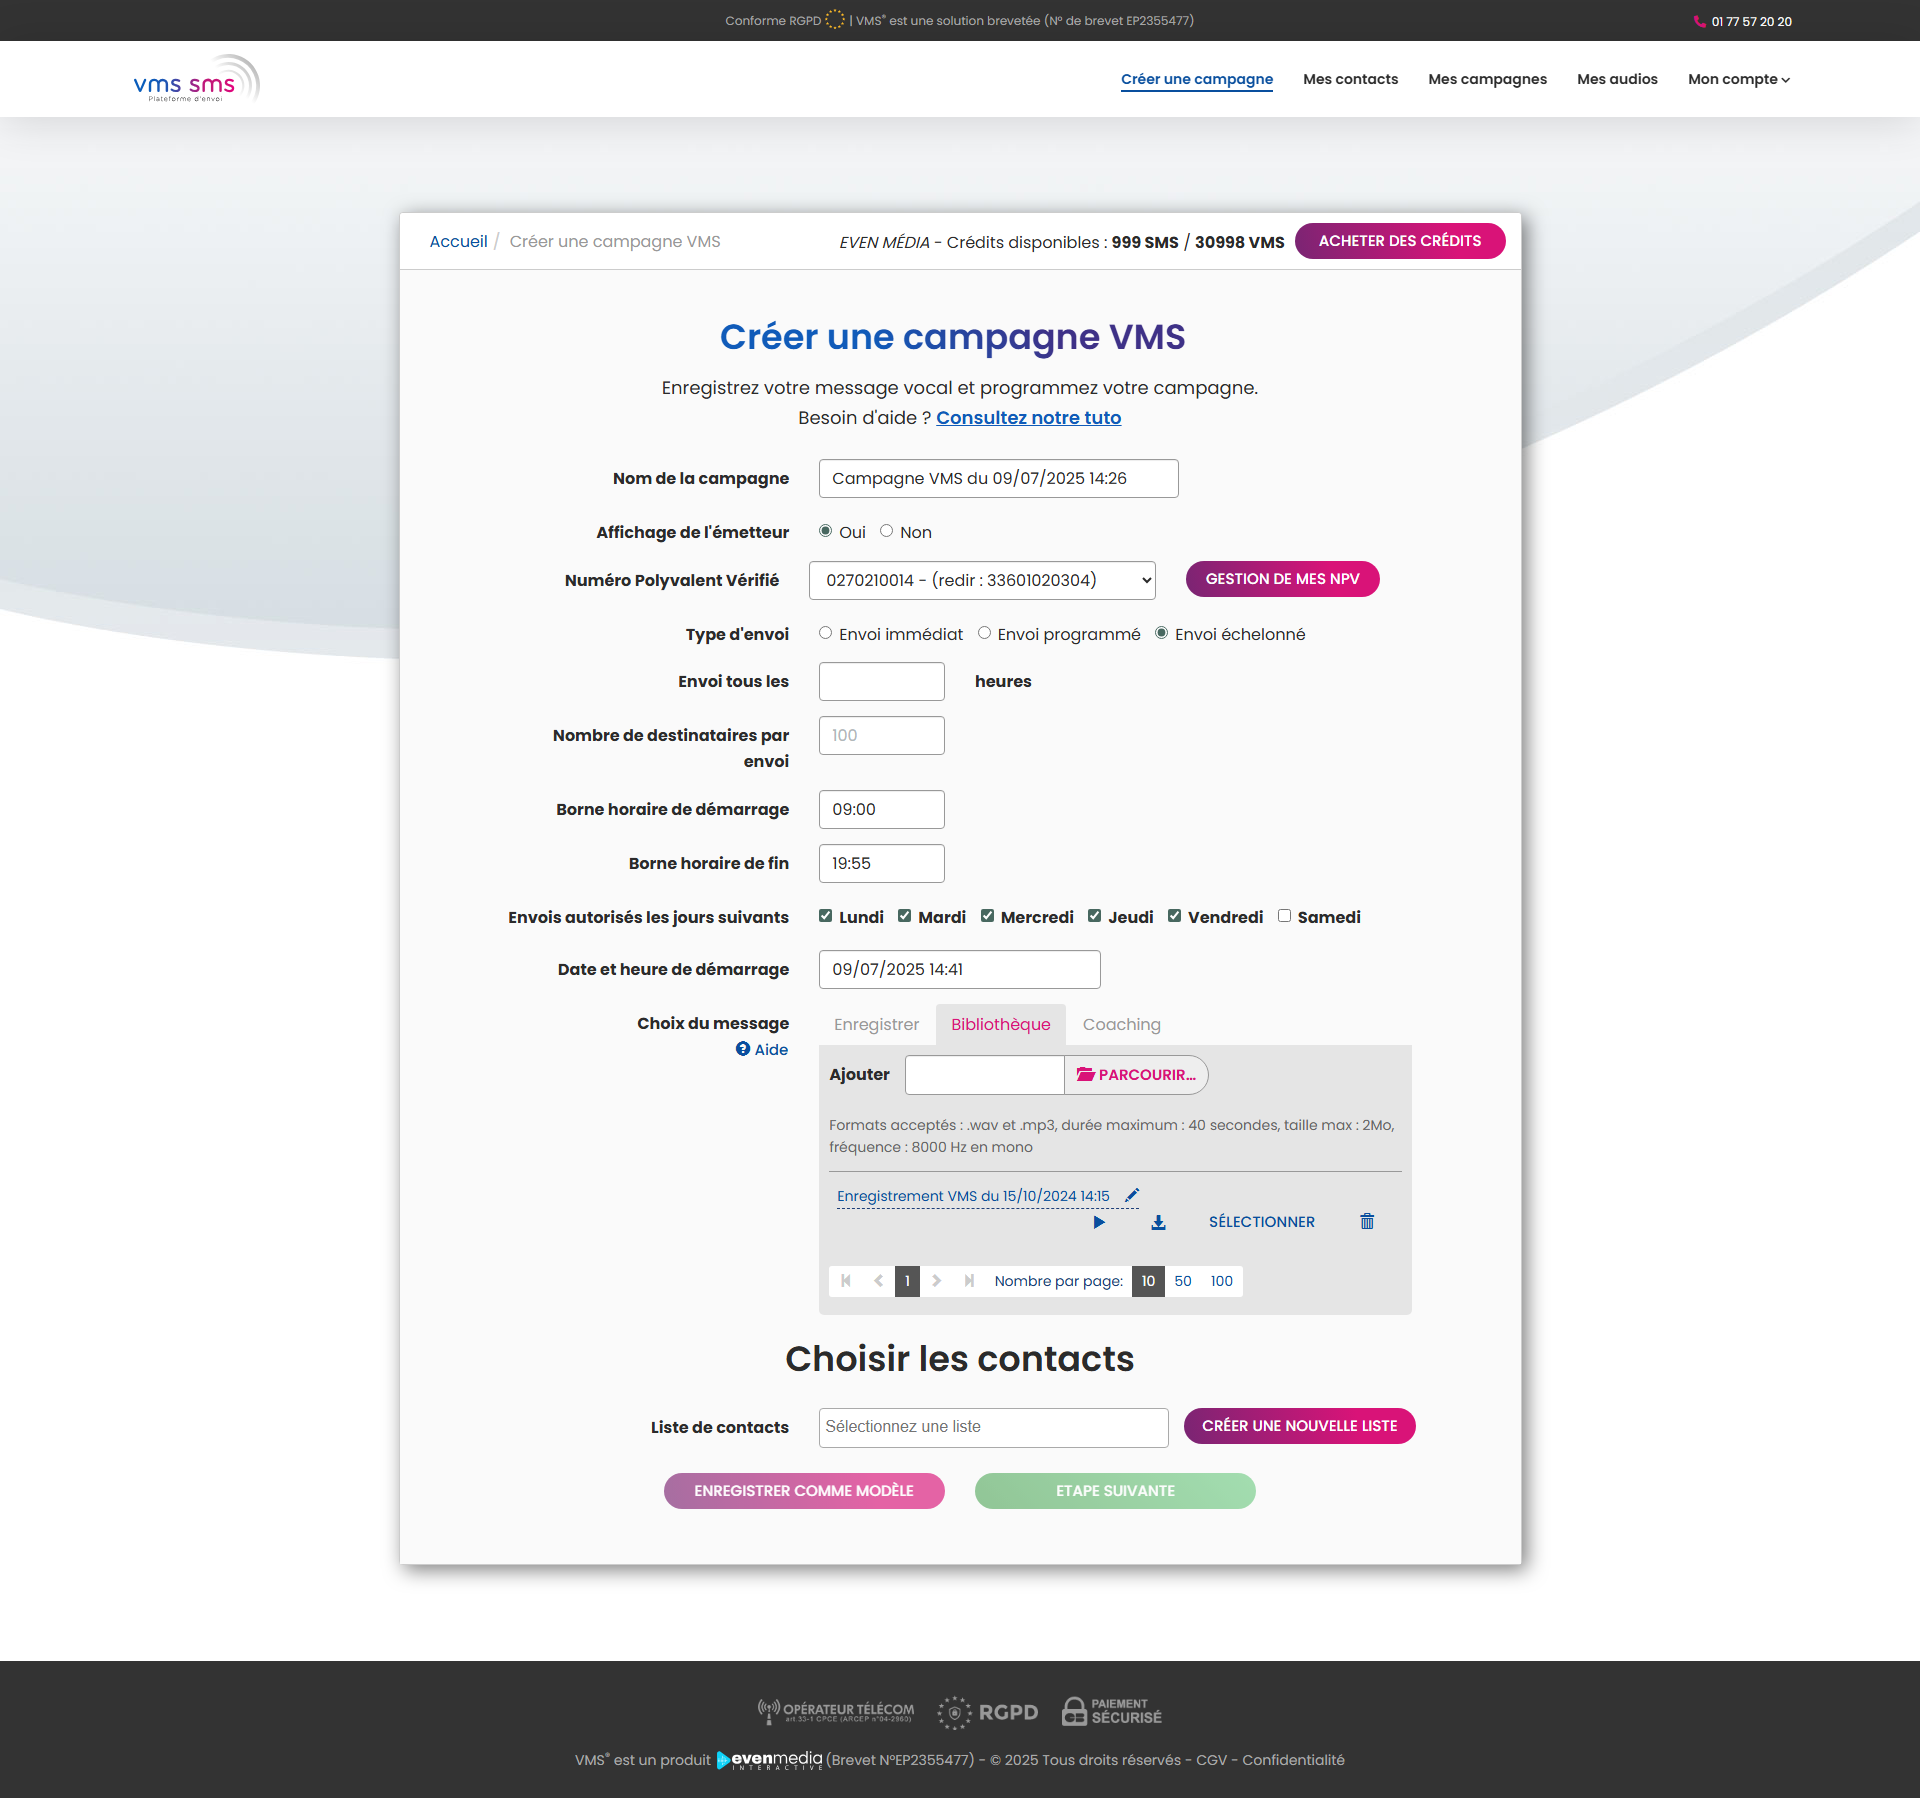Click the evenmedia logo in footer

(x=769, y=1760)
